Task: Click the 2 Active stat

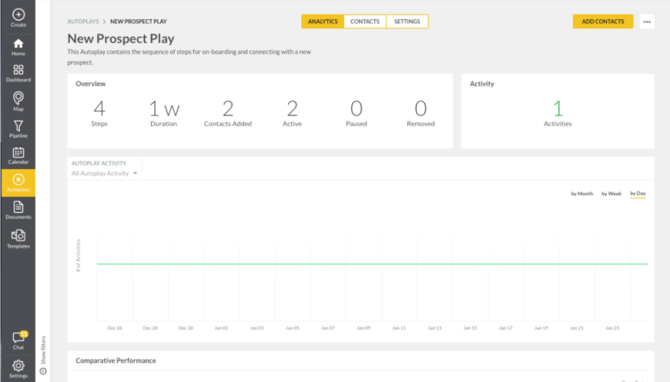Action: 292,113
